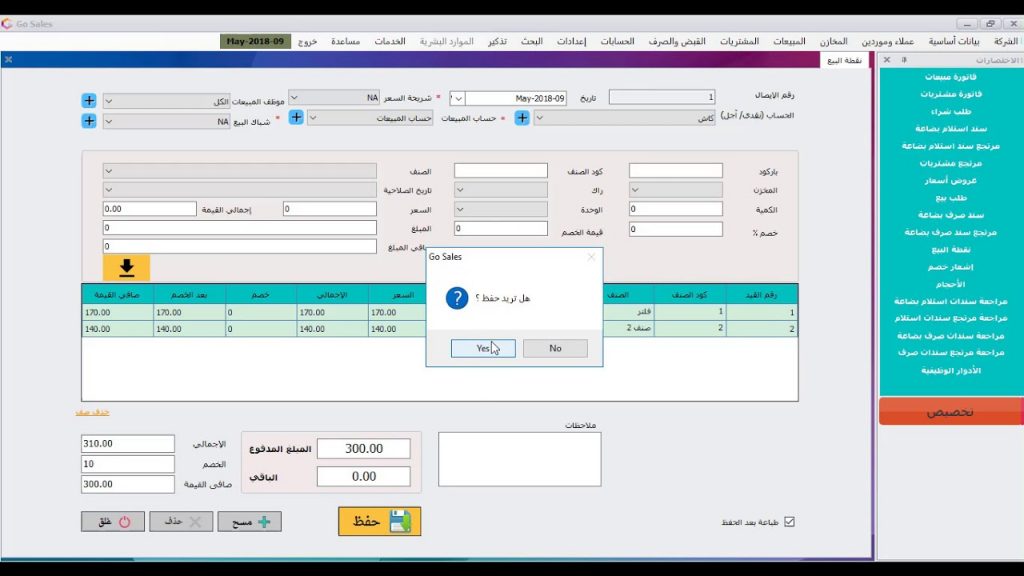Expand حساب المبيعات dropdown
Image resolution: width=1024 pixels, height=576 pixels.
[313, 118]
